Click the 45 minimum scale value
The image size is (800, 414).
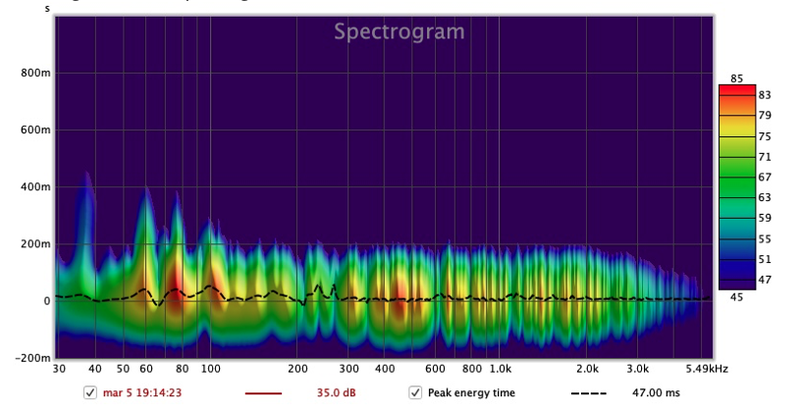(x=736, y=297)
